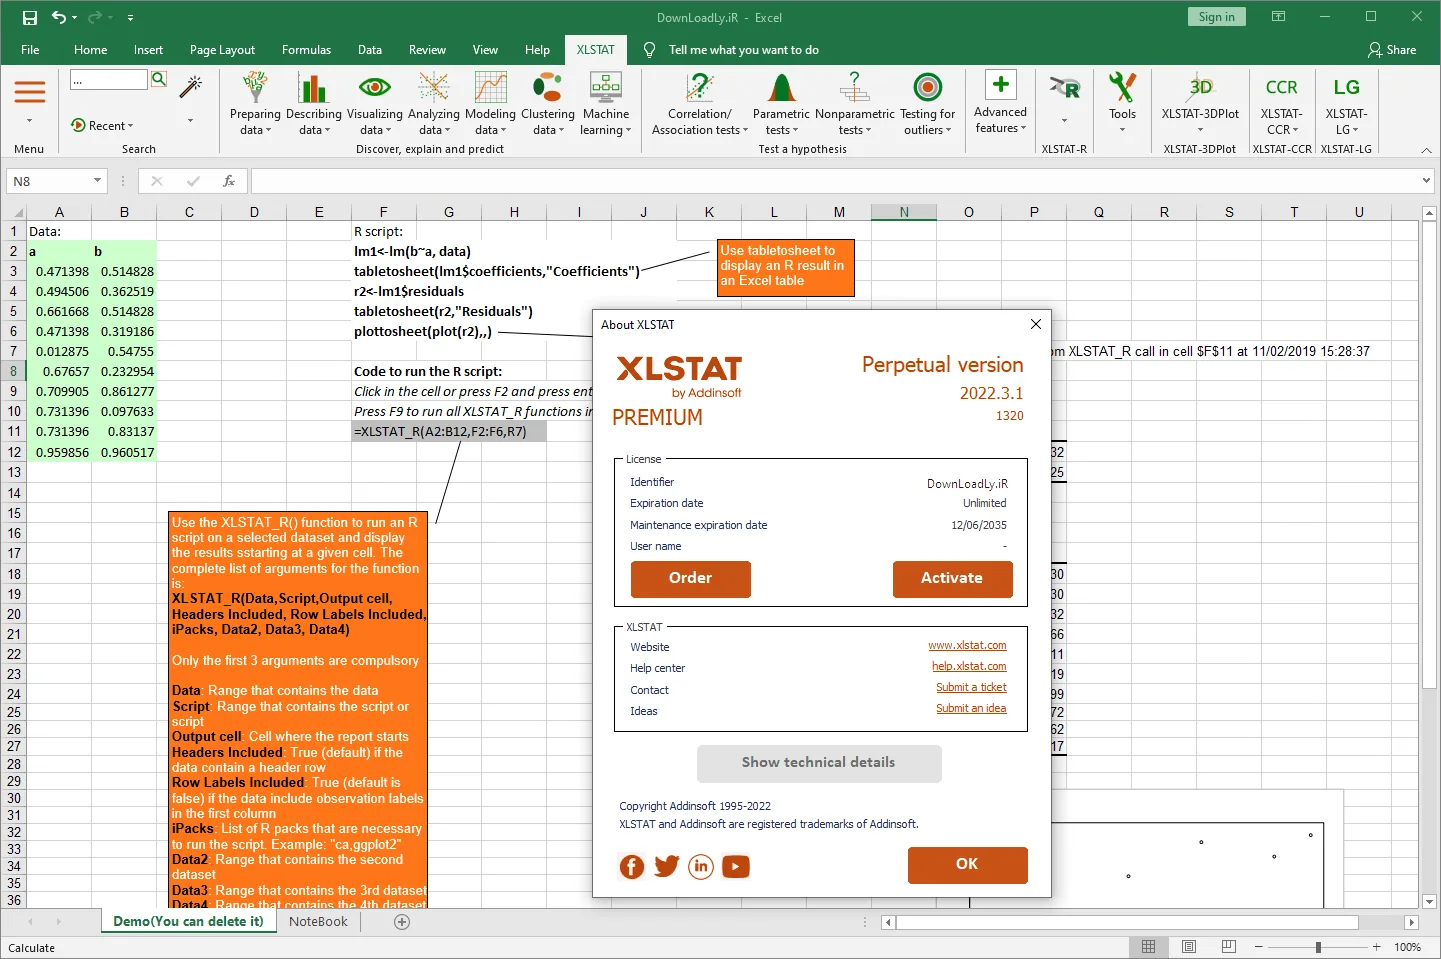This screenshot has width=1441, height=959.
Task: Click Submit an idea link
Action: 971,709
